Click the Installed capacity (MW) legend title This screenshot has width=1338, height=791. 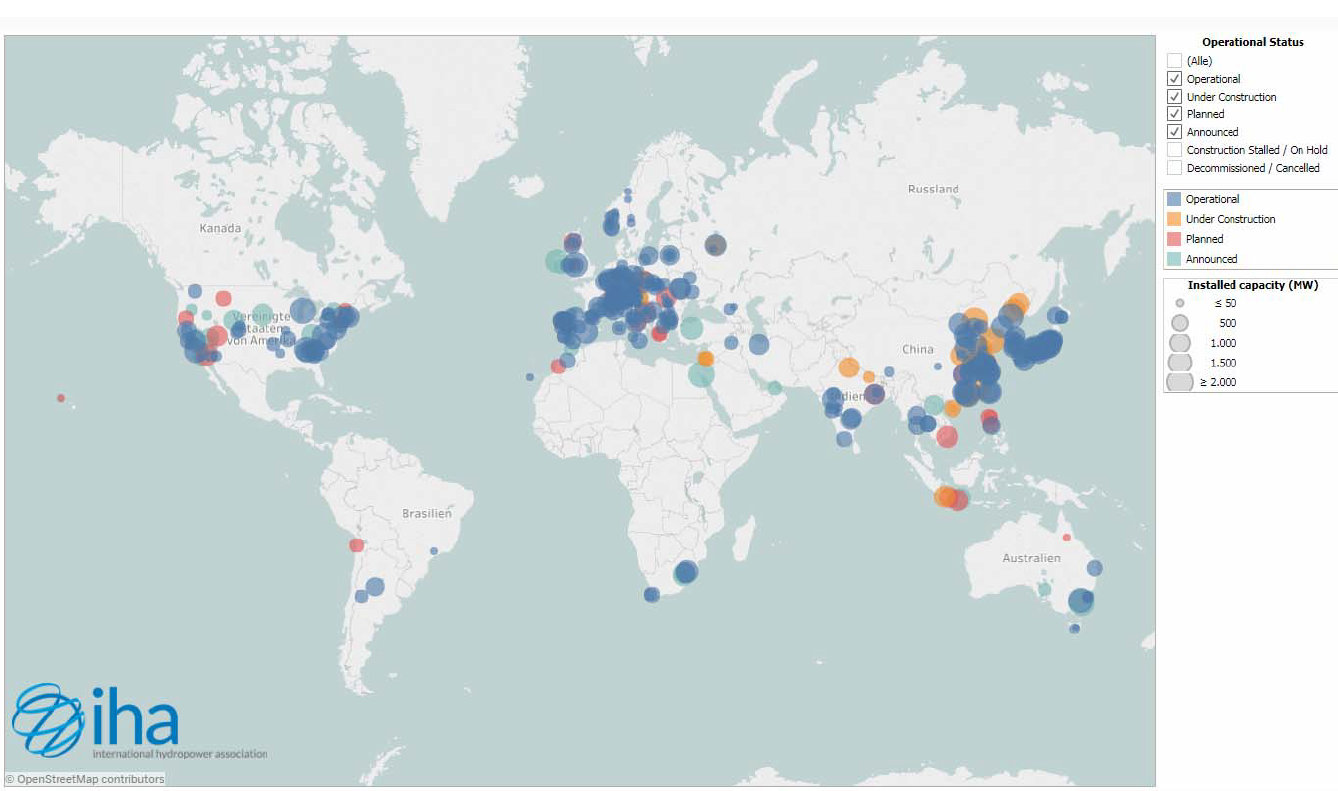(x=1251, y=285)
